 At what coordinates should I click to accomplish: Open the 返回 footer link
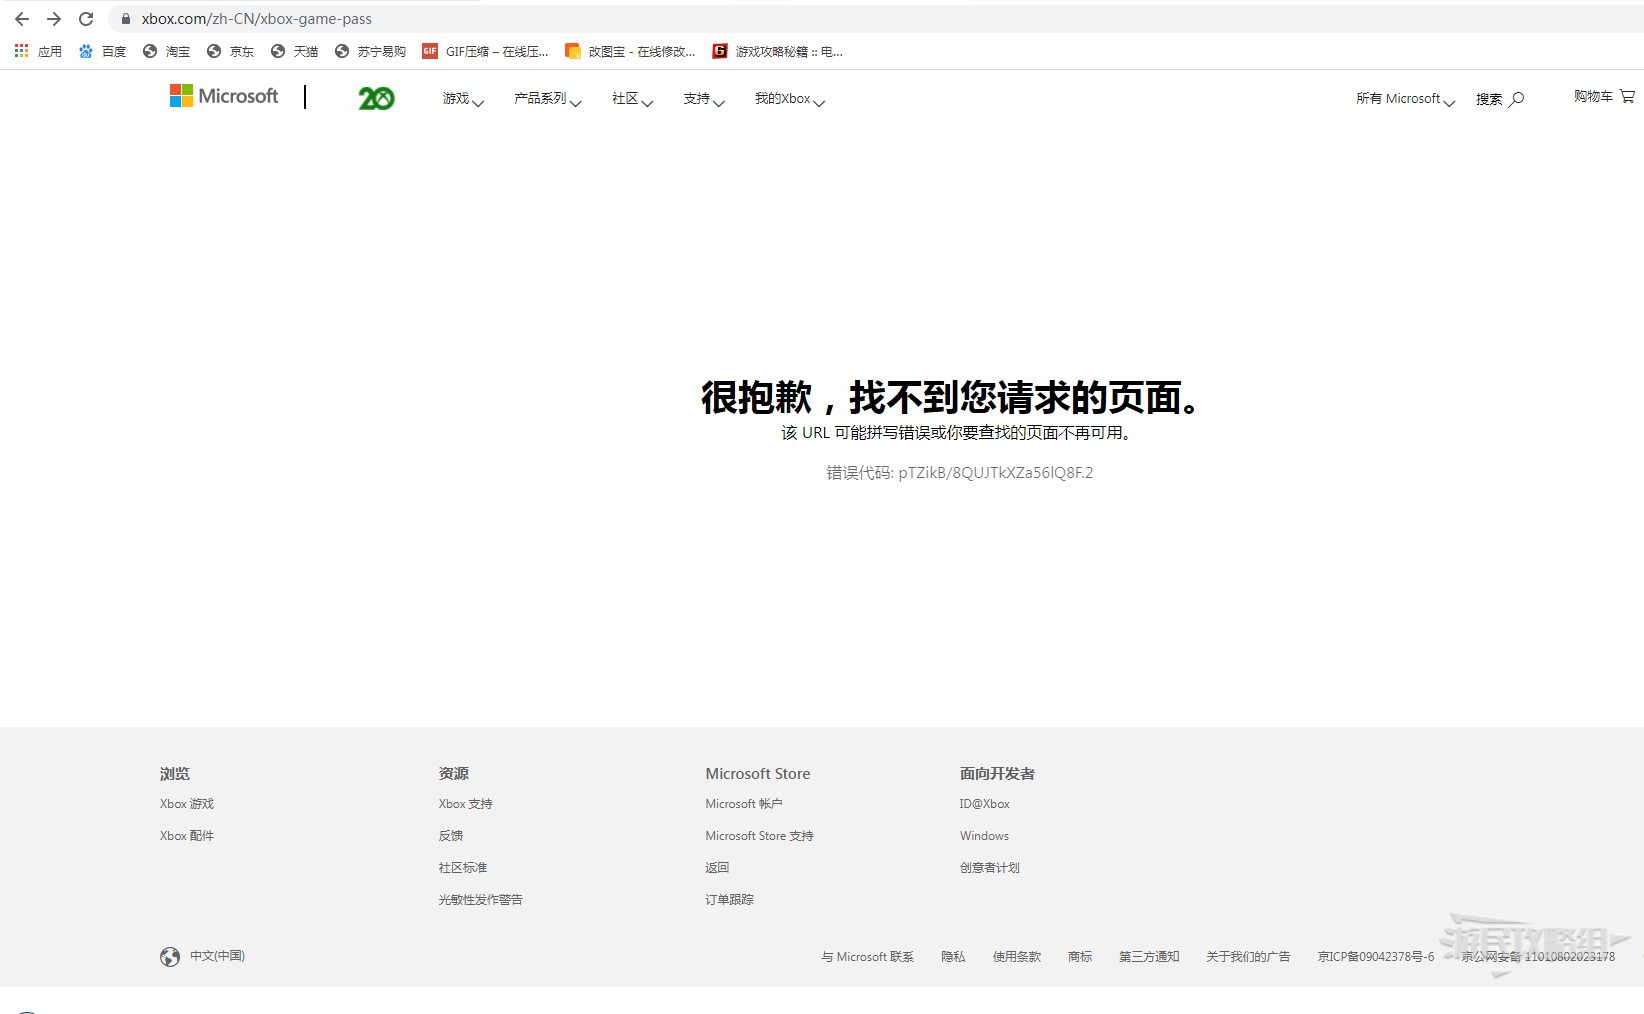click(717, 868)
